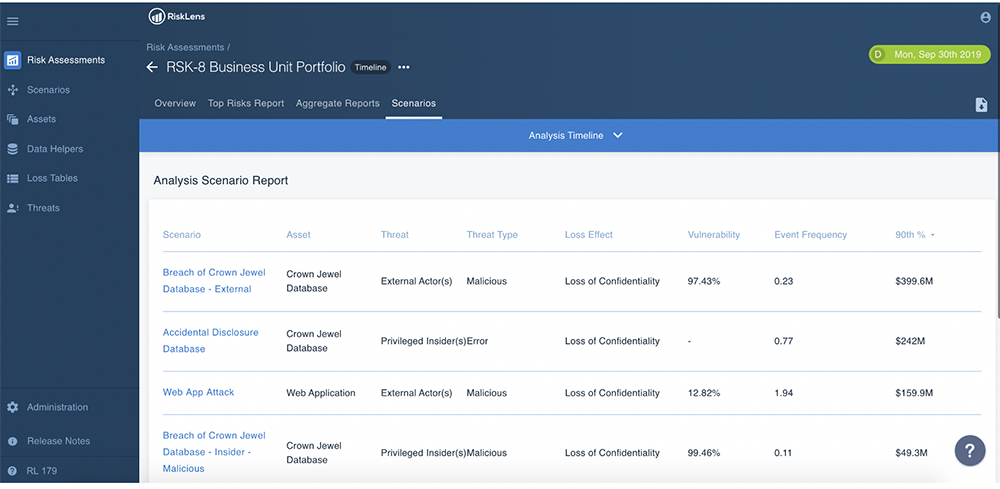
Task: Open the user account profile icon
Action: click(x=986, y=17)
